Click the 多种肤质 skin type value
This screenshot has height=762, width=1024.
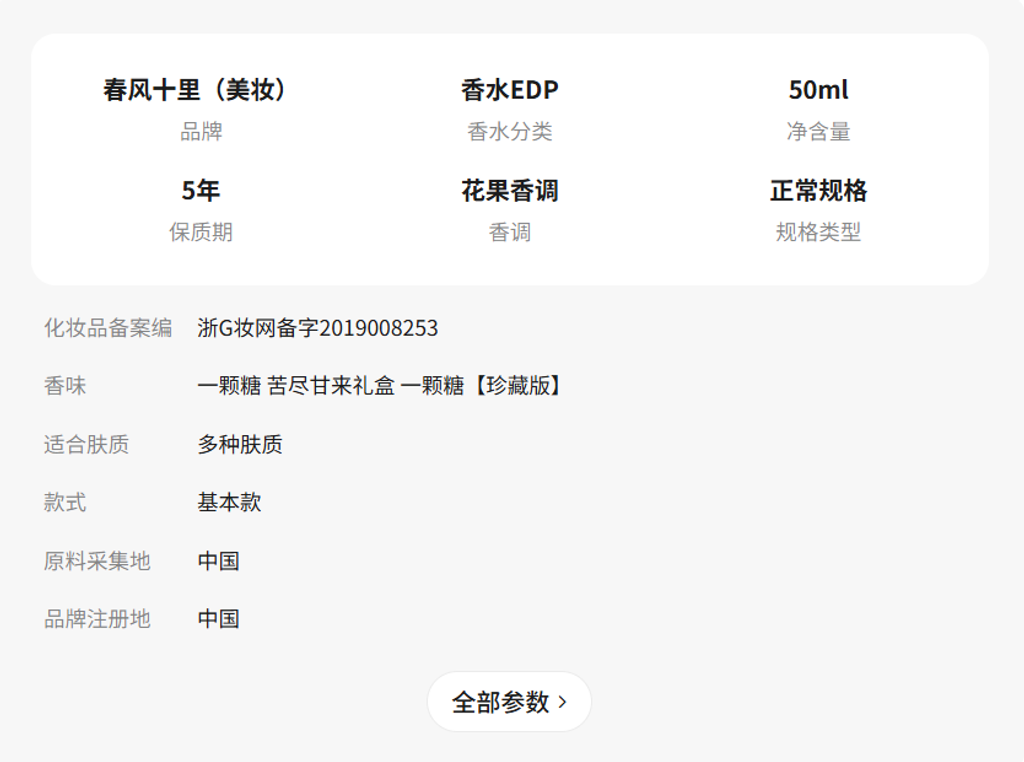coord(240,444)
